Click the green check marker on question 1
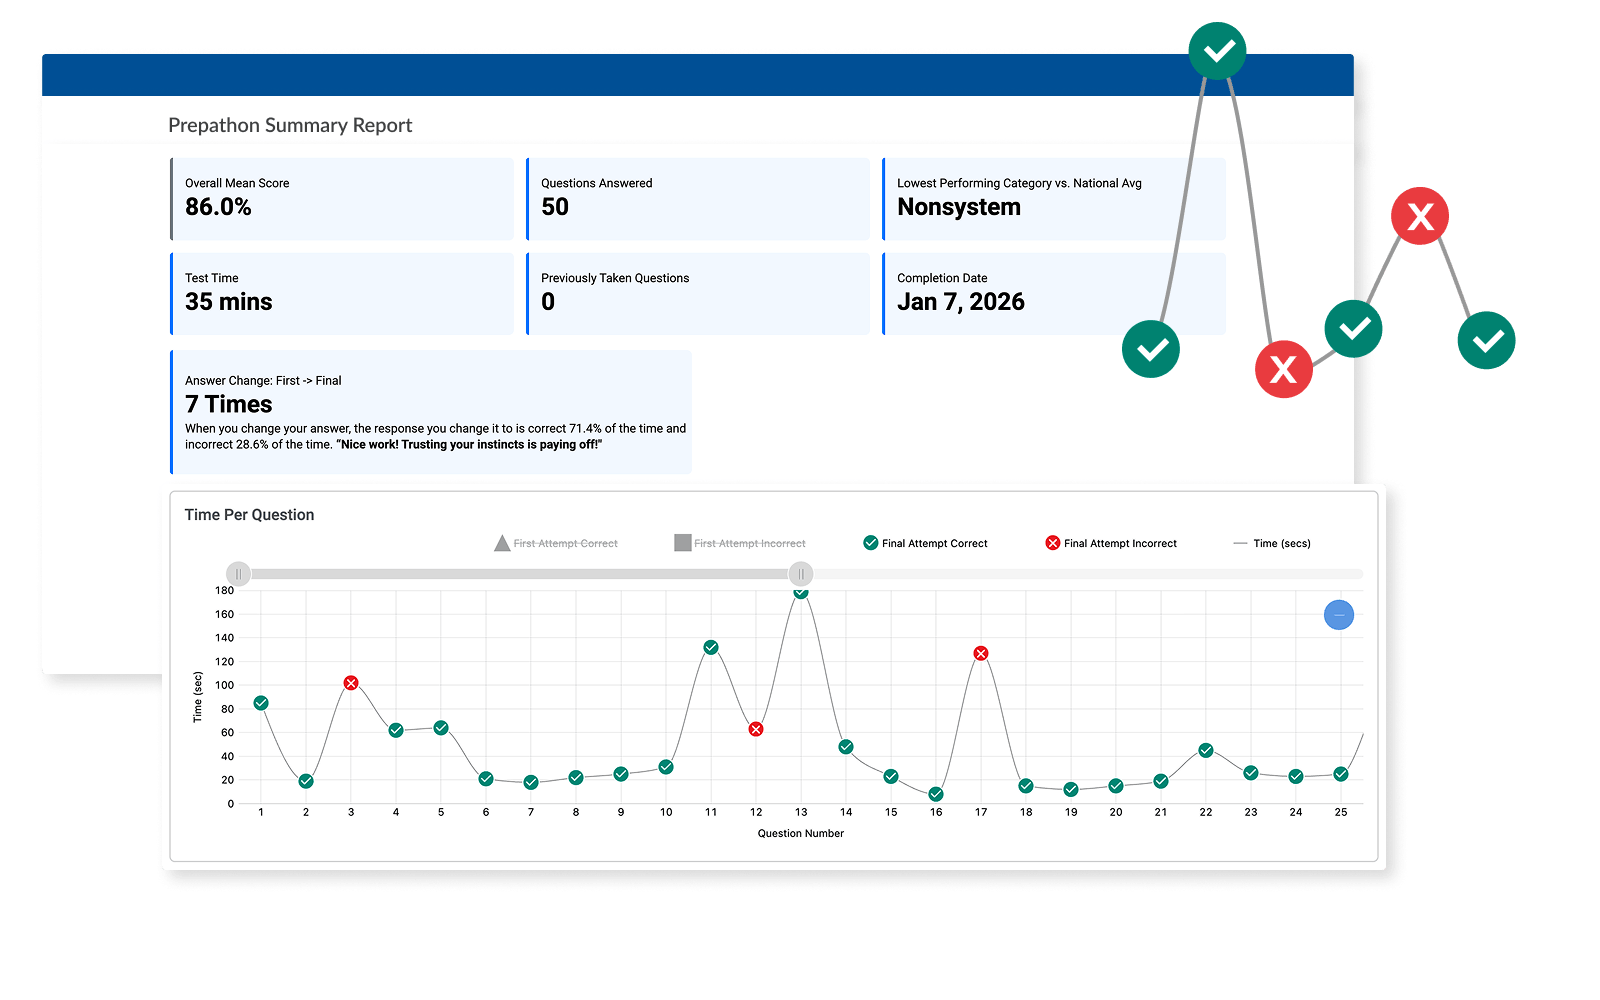 pyautogui.click(x=261, y=704)
